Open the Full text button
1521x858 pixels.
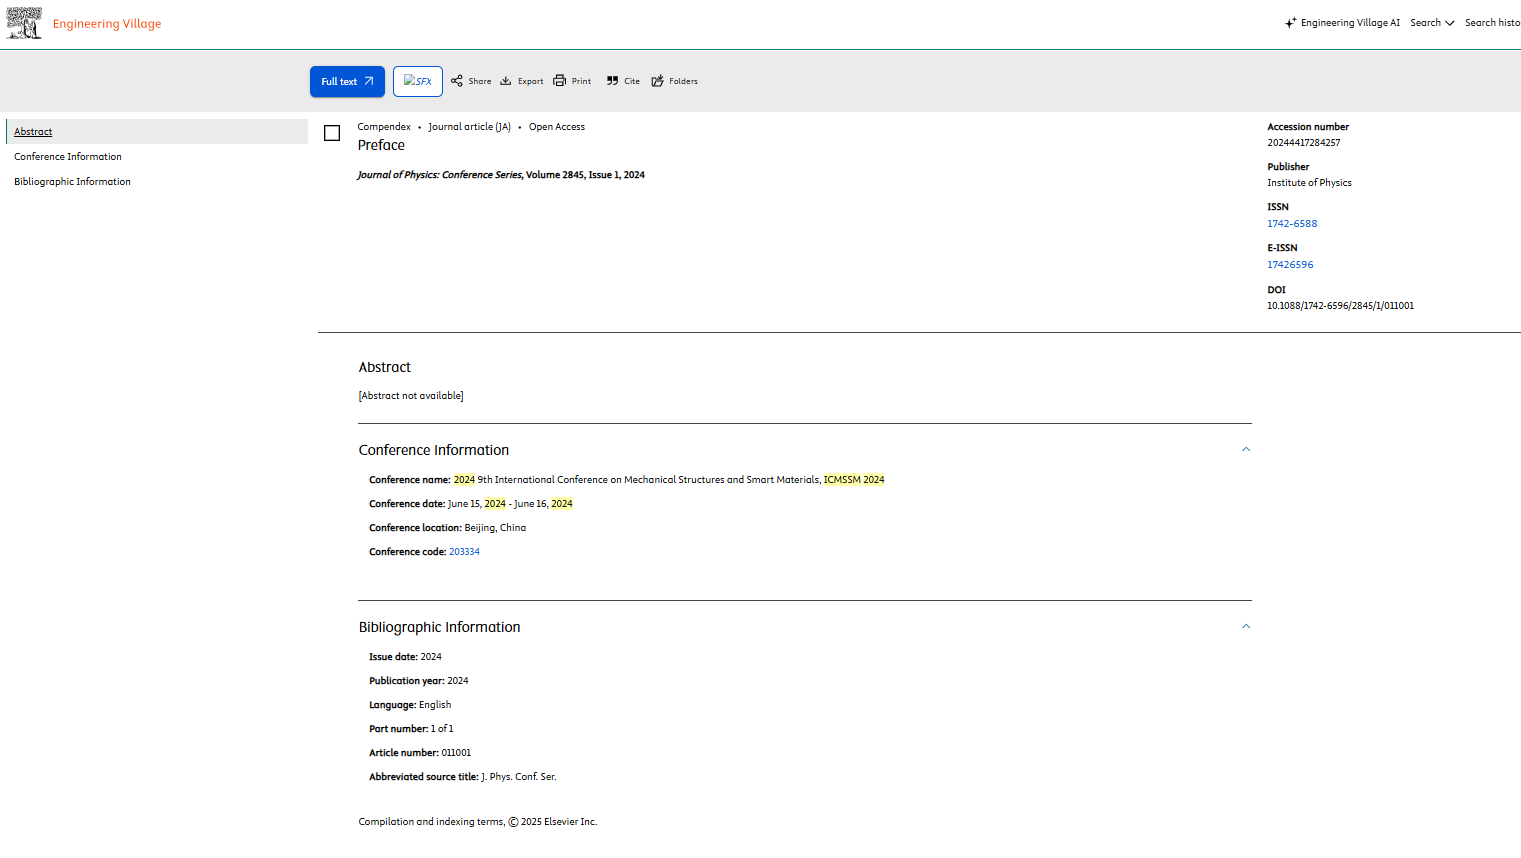[347, 81]
